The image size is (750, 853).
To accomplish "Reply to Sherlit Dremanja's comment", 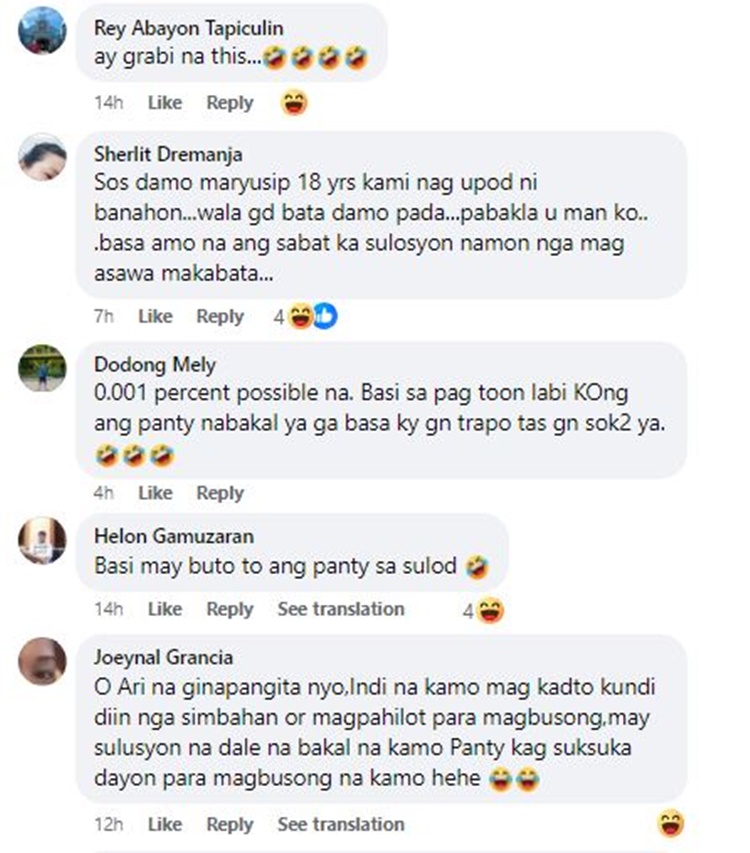I will [x=220, y=316].
